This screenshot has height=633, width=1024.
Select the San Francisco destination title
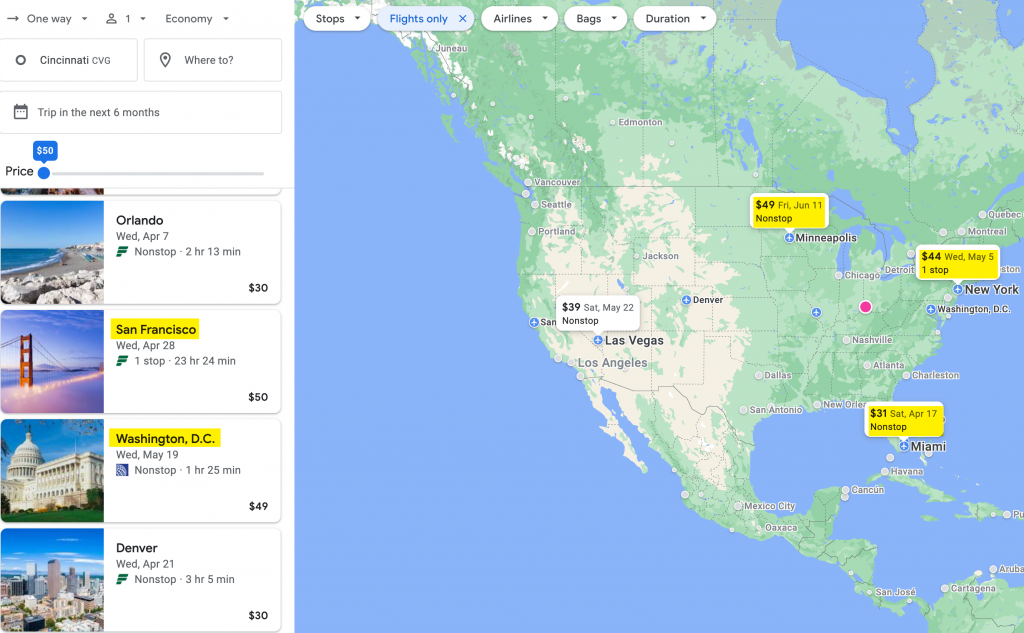155,329
